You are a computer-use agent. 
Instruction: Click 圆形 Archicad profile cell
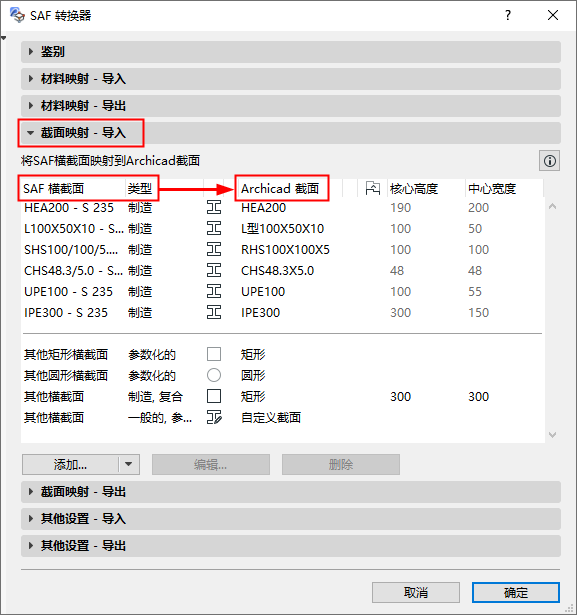(x=253, y=375)
